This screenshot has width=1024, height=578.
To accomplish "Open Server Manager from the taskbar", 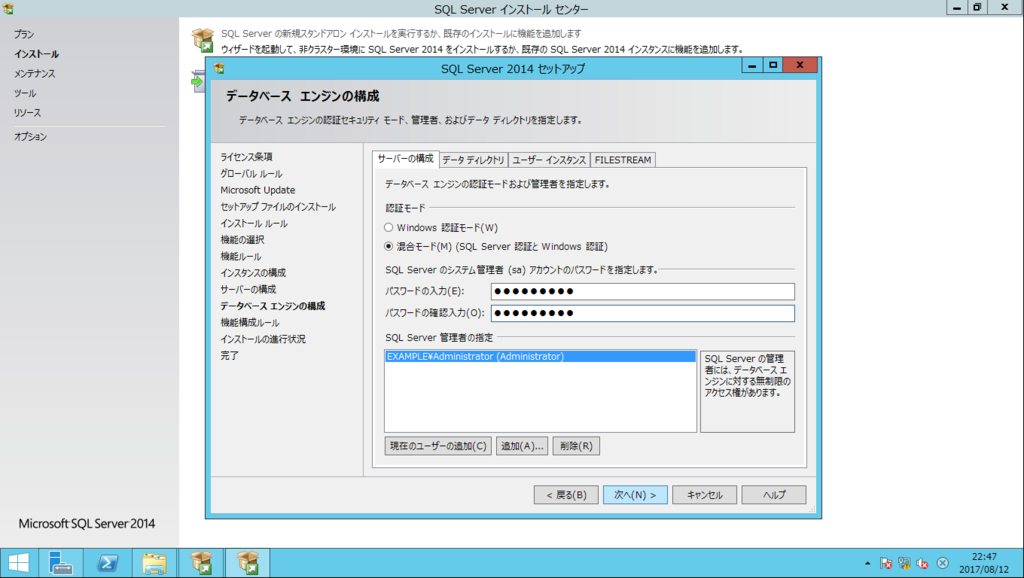I will coord(61,563).
